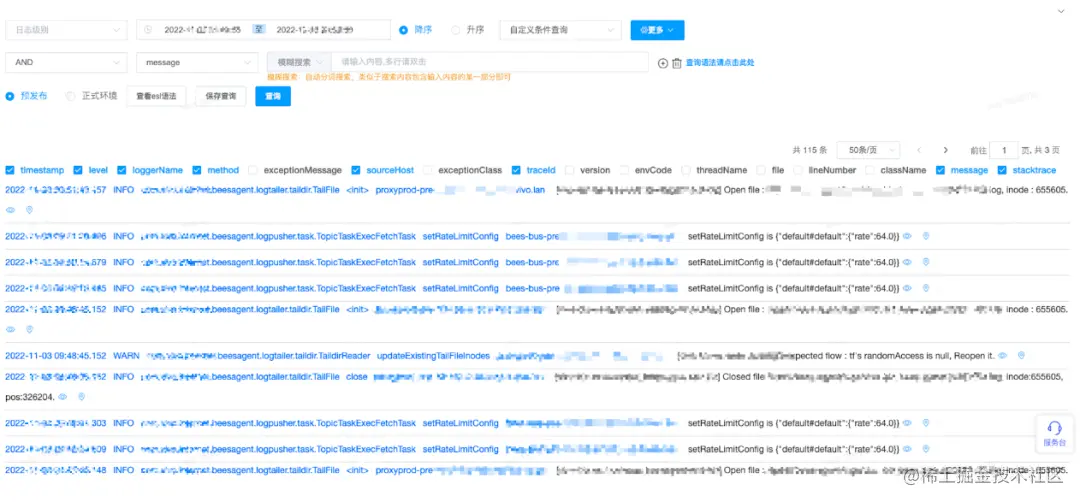
Task: Toggle the method column checkbox
Action: coord(197,170)
